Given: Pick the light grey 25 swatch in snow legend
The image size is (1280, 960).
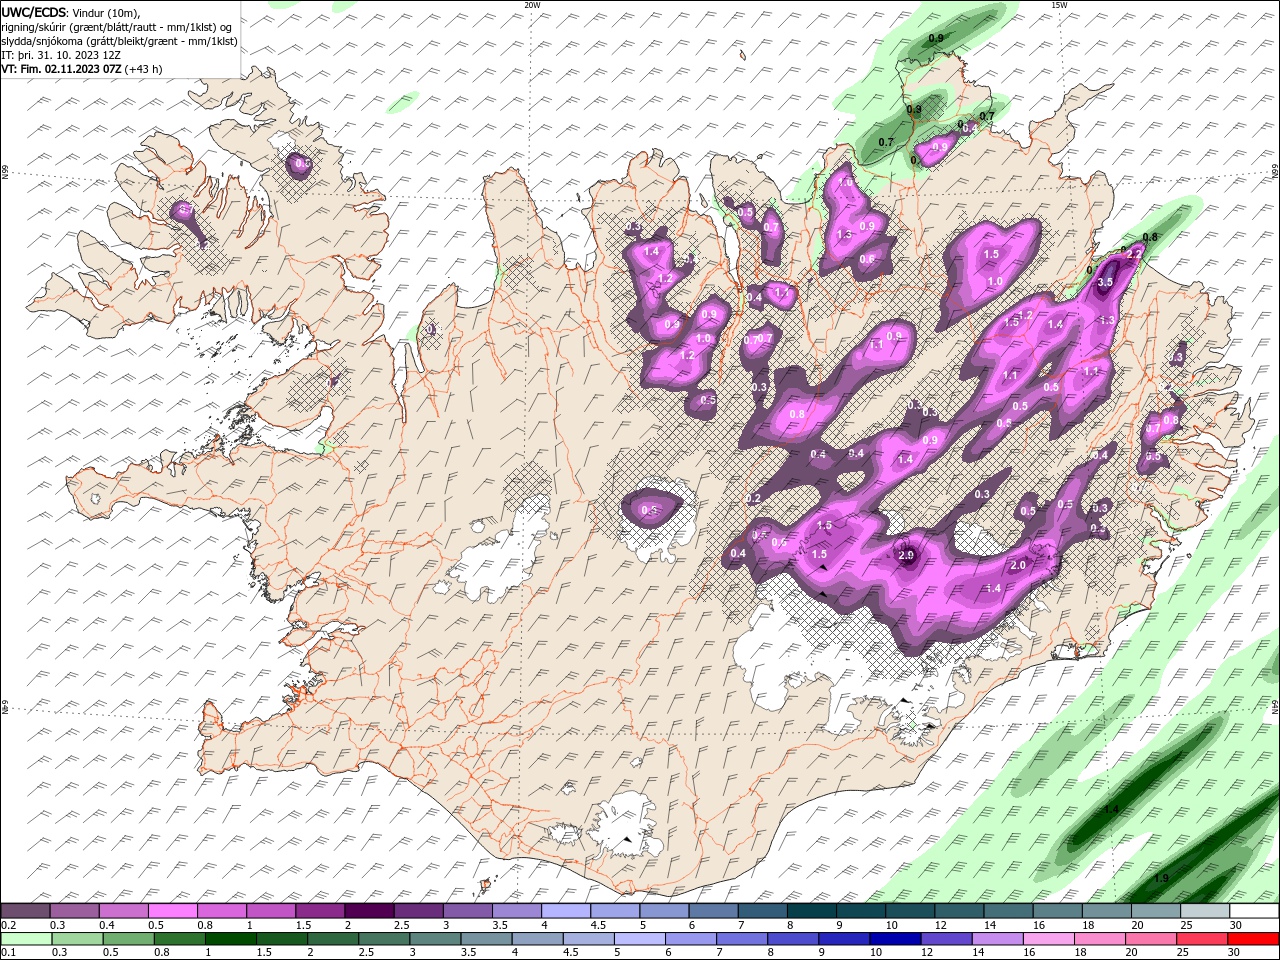Looking at the screenshot, I should click(1205, 911).
